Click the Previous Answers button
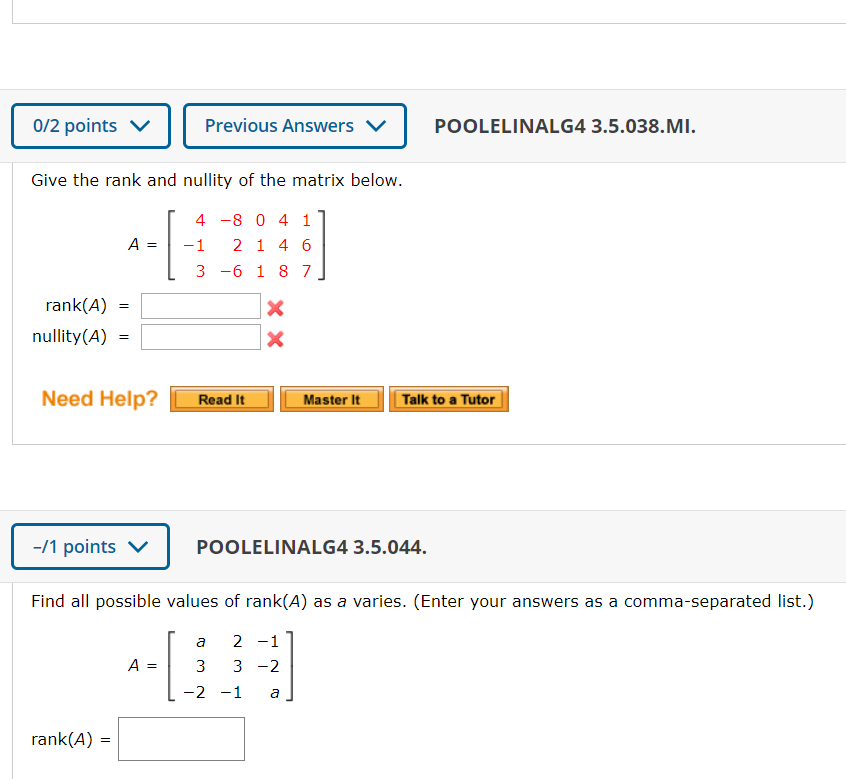This screenshot has width=846, height=779. (294, 125)
